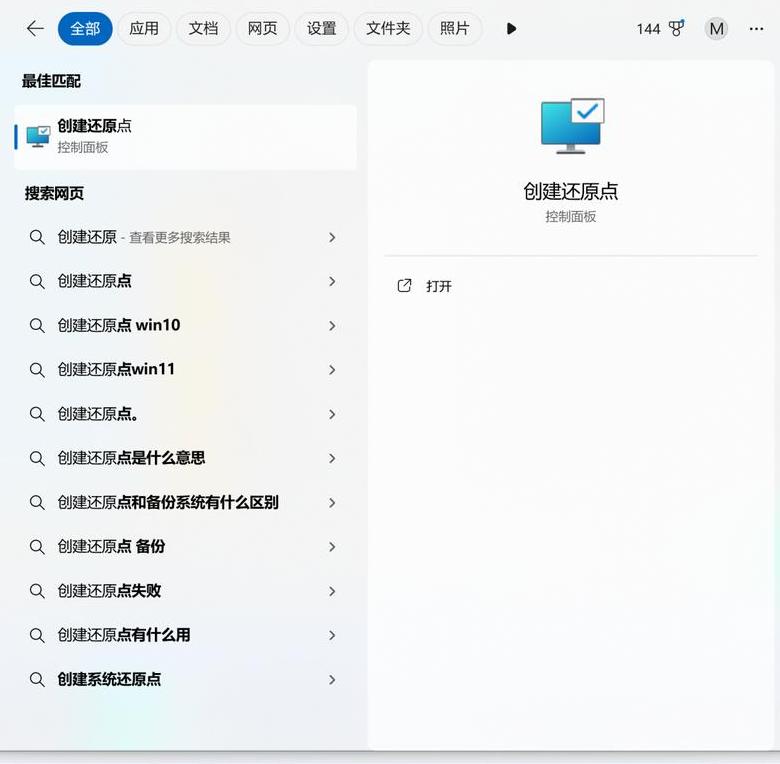Open the M user account avatar
This screenshot has width=780, height=764.
[x=716, y=29]
